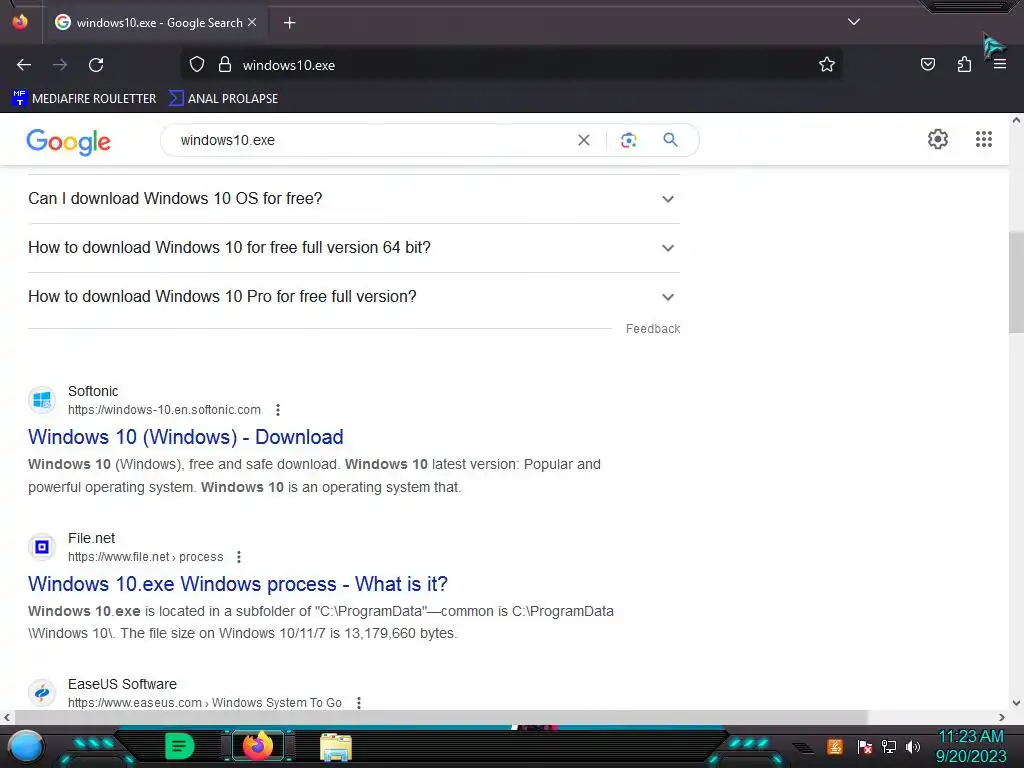Go back to the previous page
Image resolution: width=1024 pixels, height=768 pixels.
[x=24, y=65]
